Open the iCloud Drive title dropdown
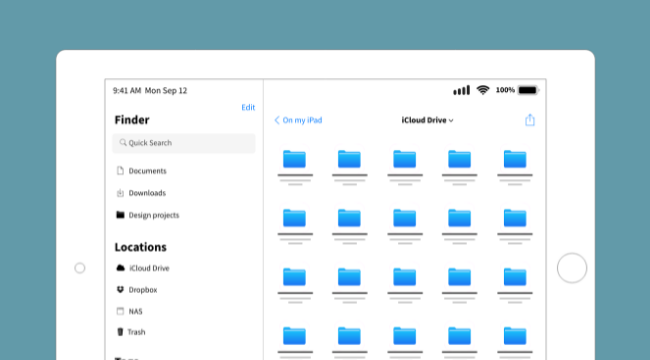The height and width of the screenshot is (360, 650). coord(427,120)
